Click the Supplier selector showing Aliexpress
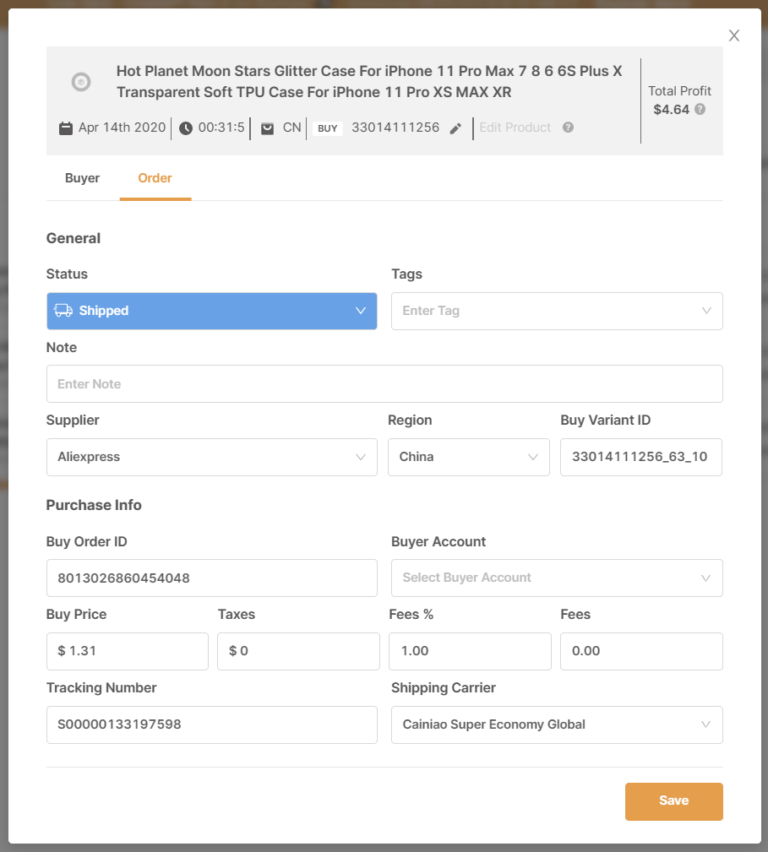 tap(211, 457)
